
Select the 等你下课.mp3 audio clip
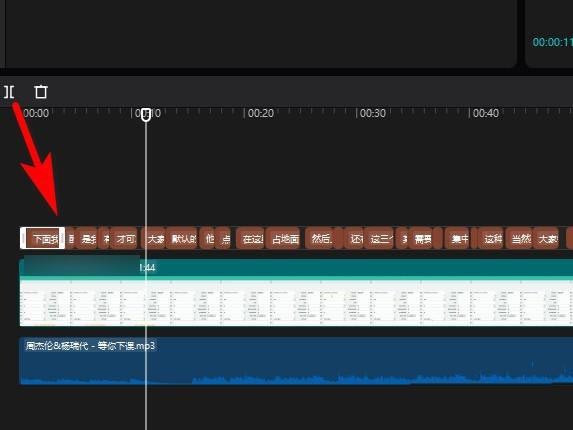[x=296, y=361]
